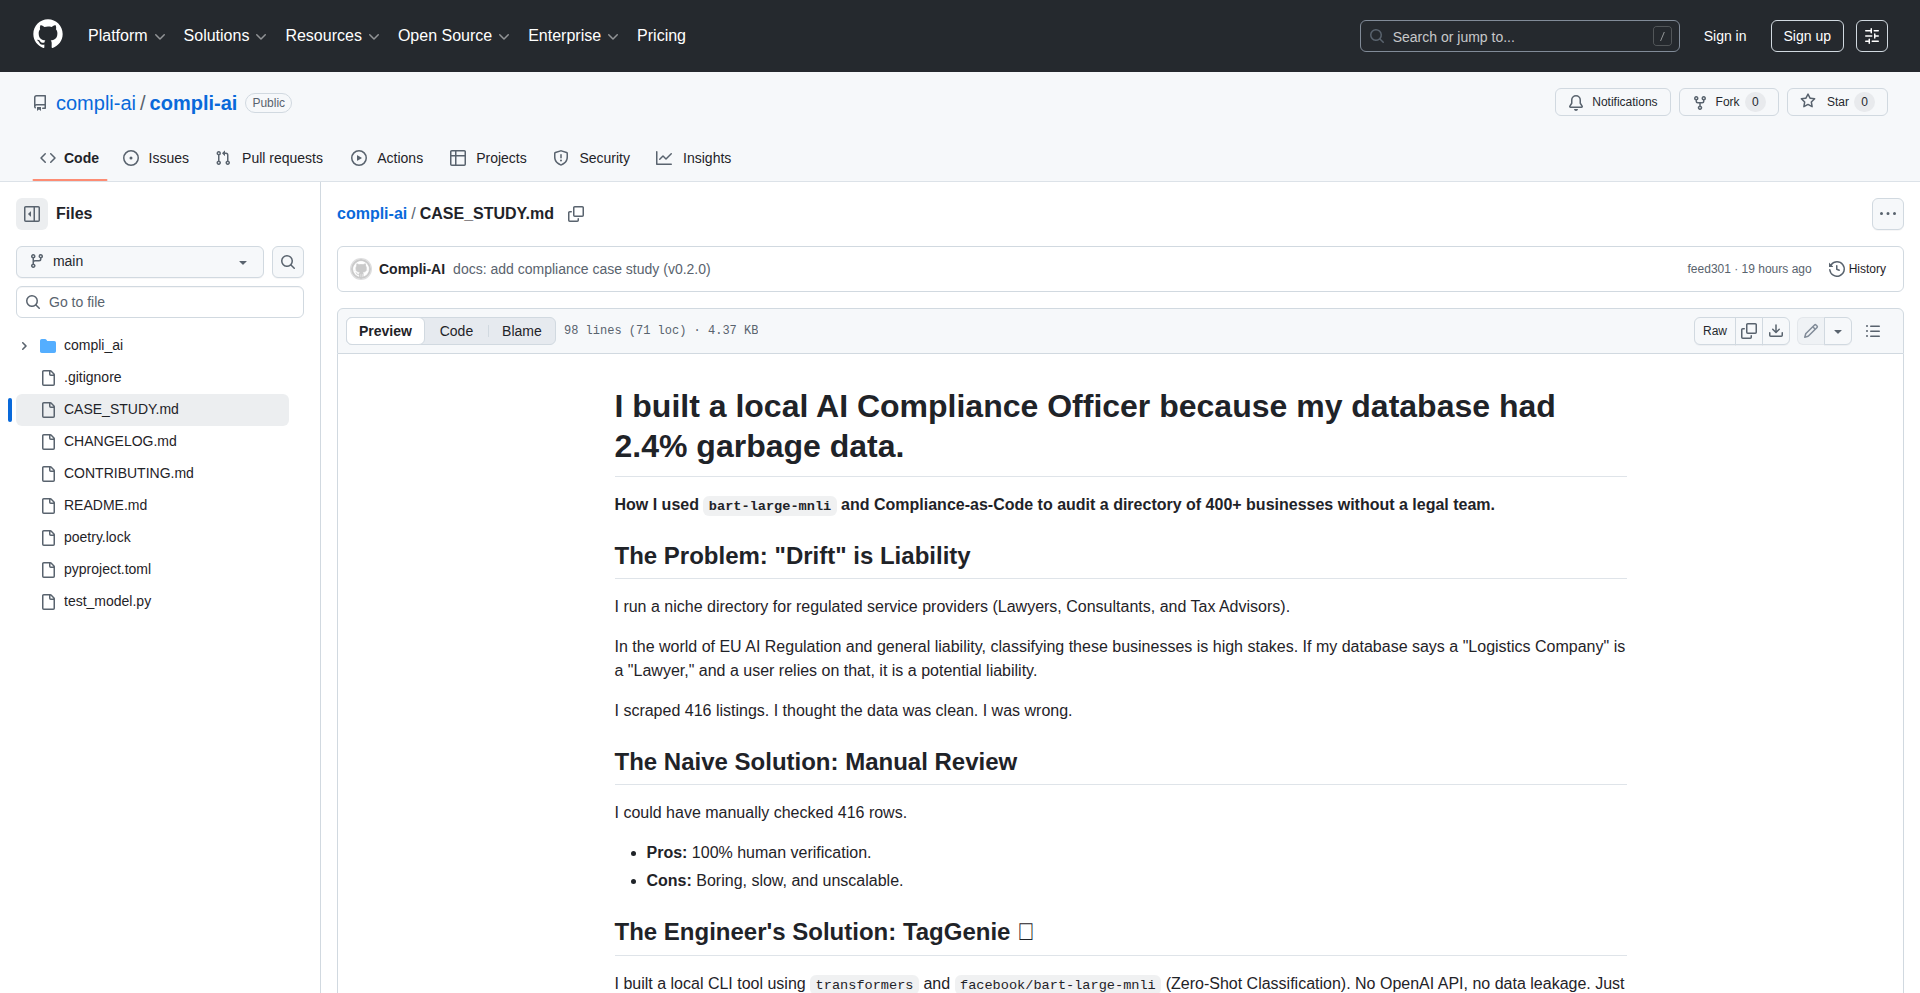Open the more file actions ellipsis
This screenshot has height=993, width=1920.
1887,214
